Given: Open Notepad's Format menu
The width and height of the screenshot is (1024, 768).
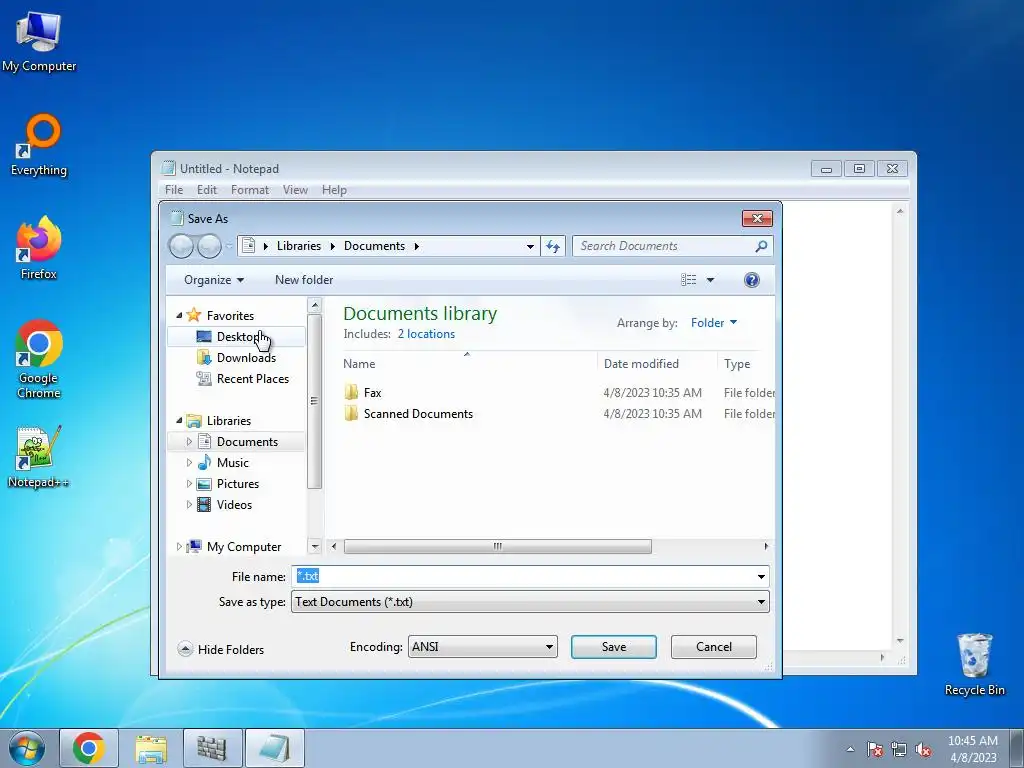Looking at the screenshot, I should (x=249, y=189).
